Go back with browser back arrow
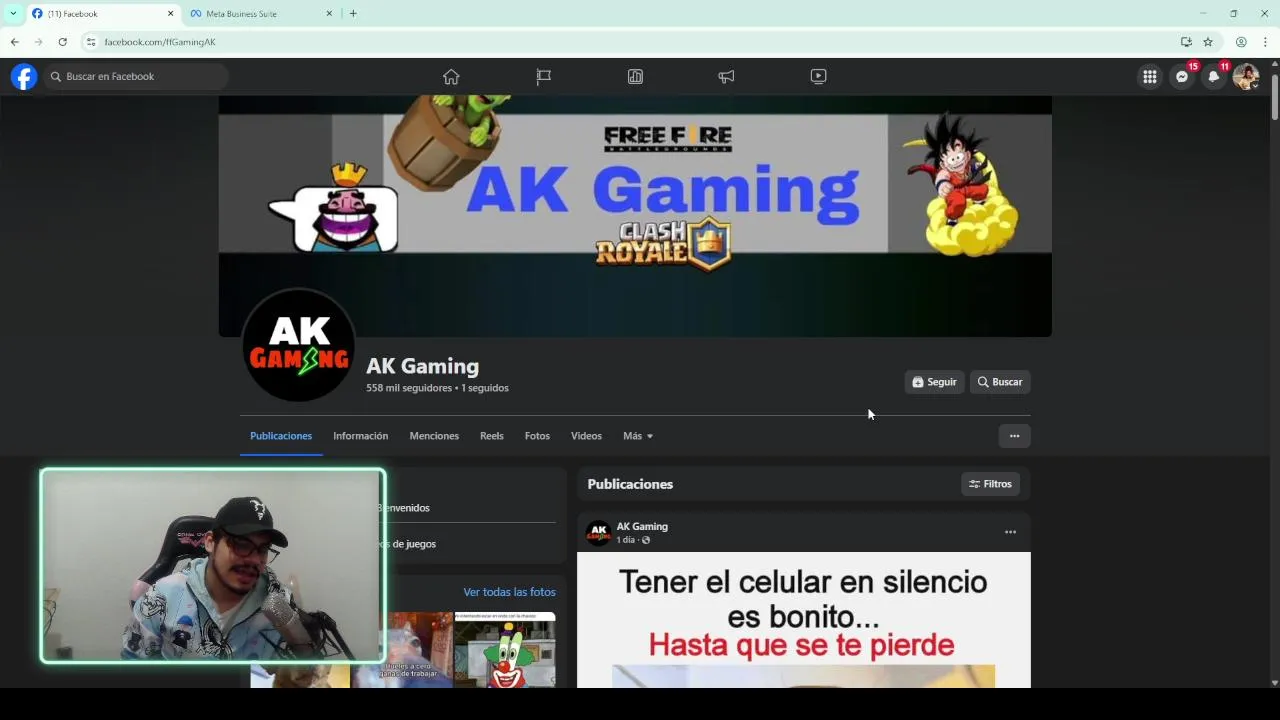The width and height of the screenshot is (1280, 720). (x=14, y=42)
